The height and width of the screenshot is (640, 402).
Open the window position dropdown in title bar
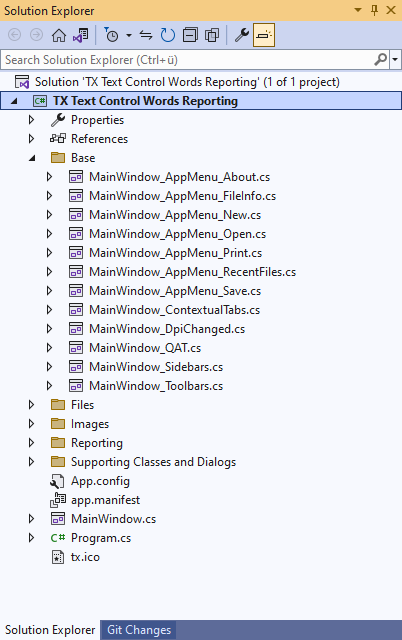[x=358, y=10]
